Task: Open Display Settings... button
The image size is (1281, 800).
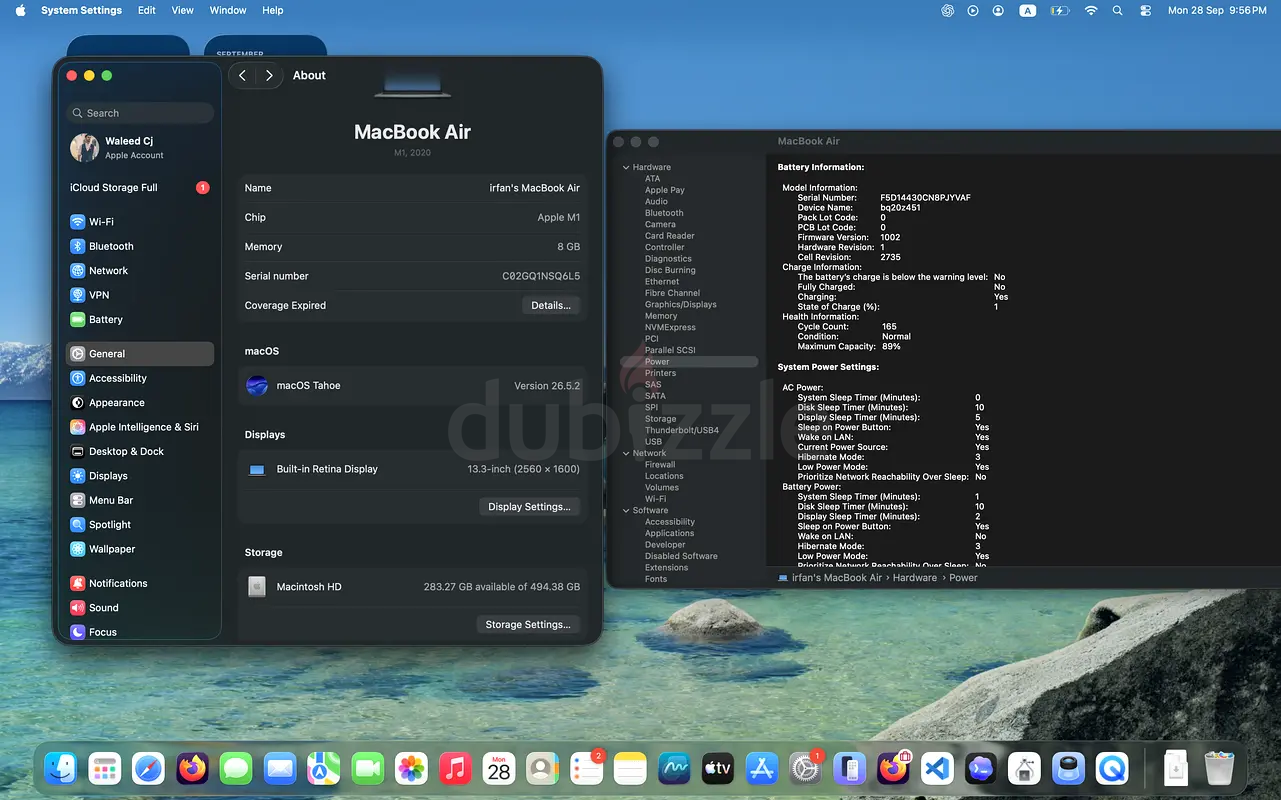Action: [x=530, y=507]
